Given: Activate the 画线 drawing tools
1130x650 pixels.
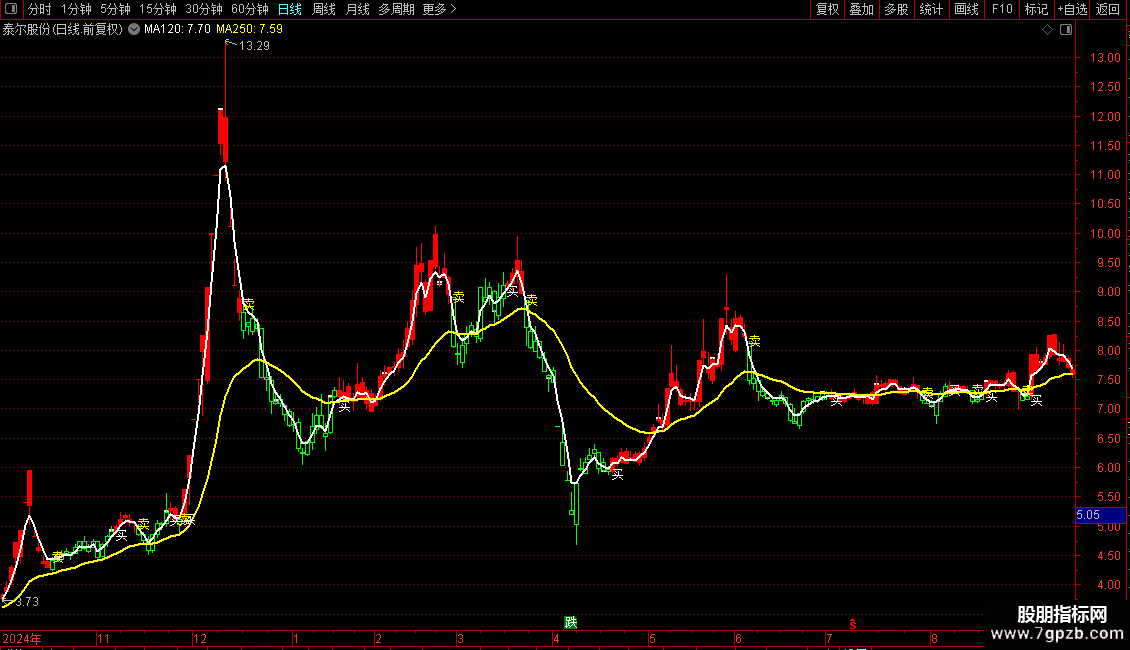Looking at the screenshot, I should pyautogui.click(x=966, y=9).
